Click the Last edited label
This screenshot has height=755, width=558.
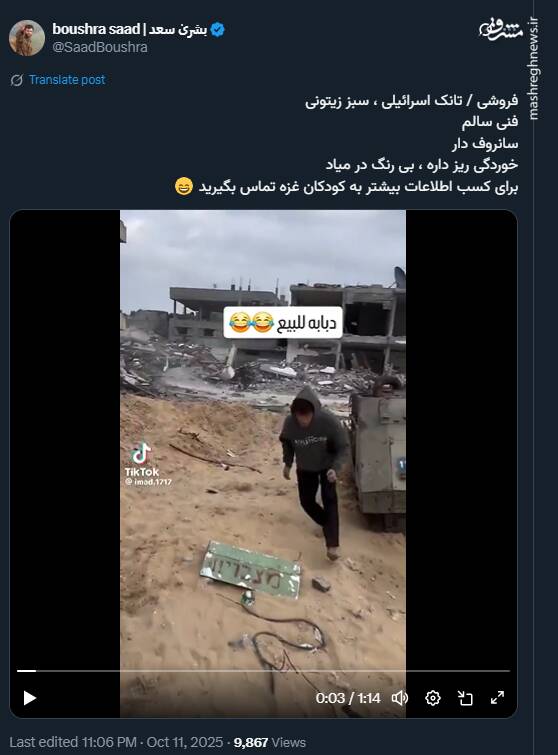point(44,742)
